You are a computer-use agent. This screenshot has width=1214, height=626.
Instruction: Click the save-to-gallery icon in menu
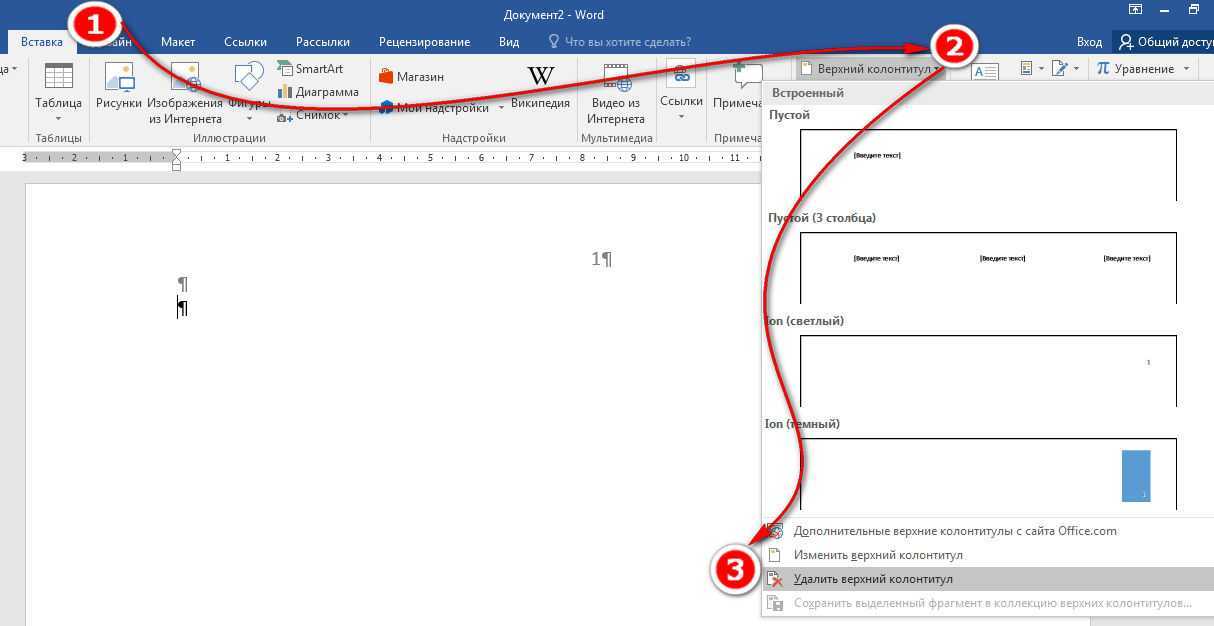(775, 603)
